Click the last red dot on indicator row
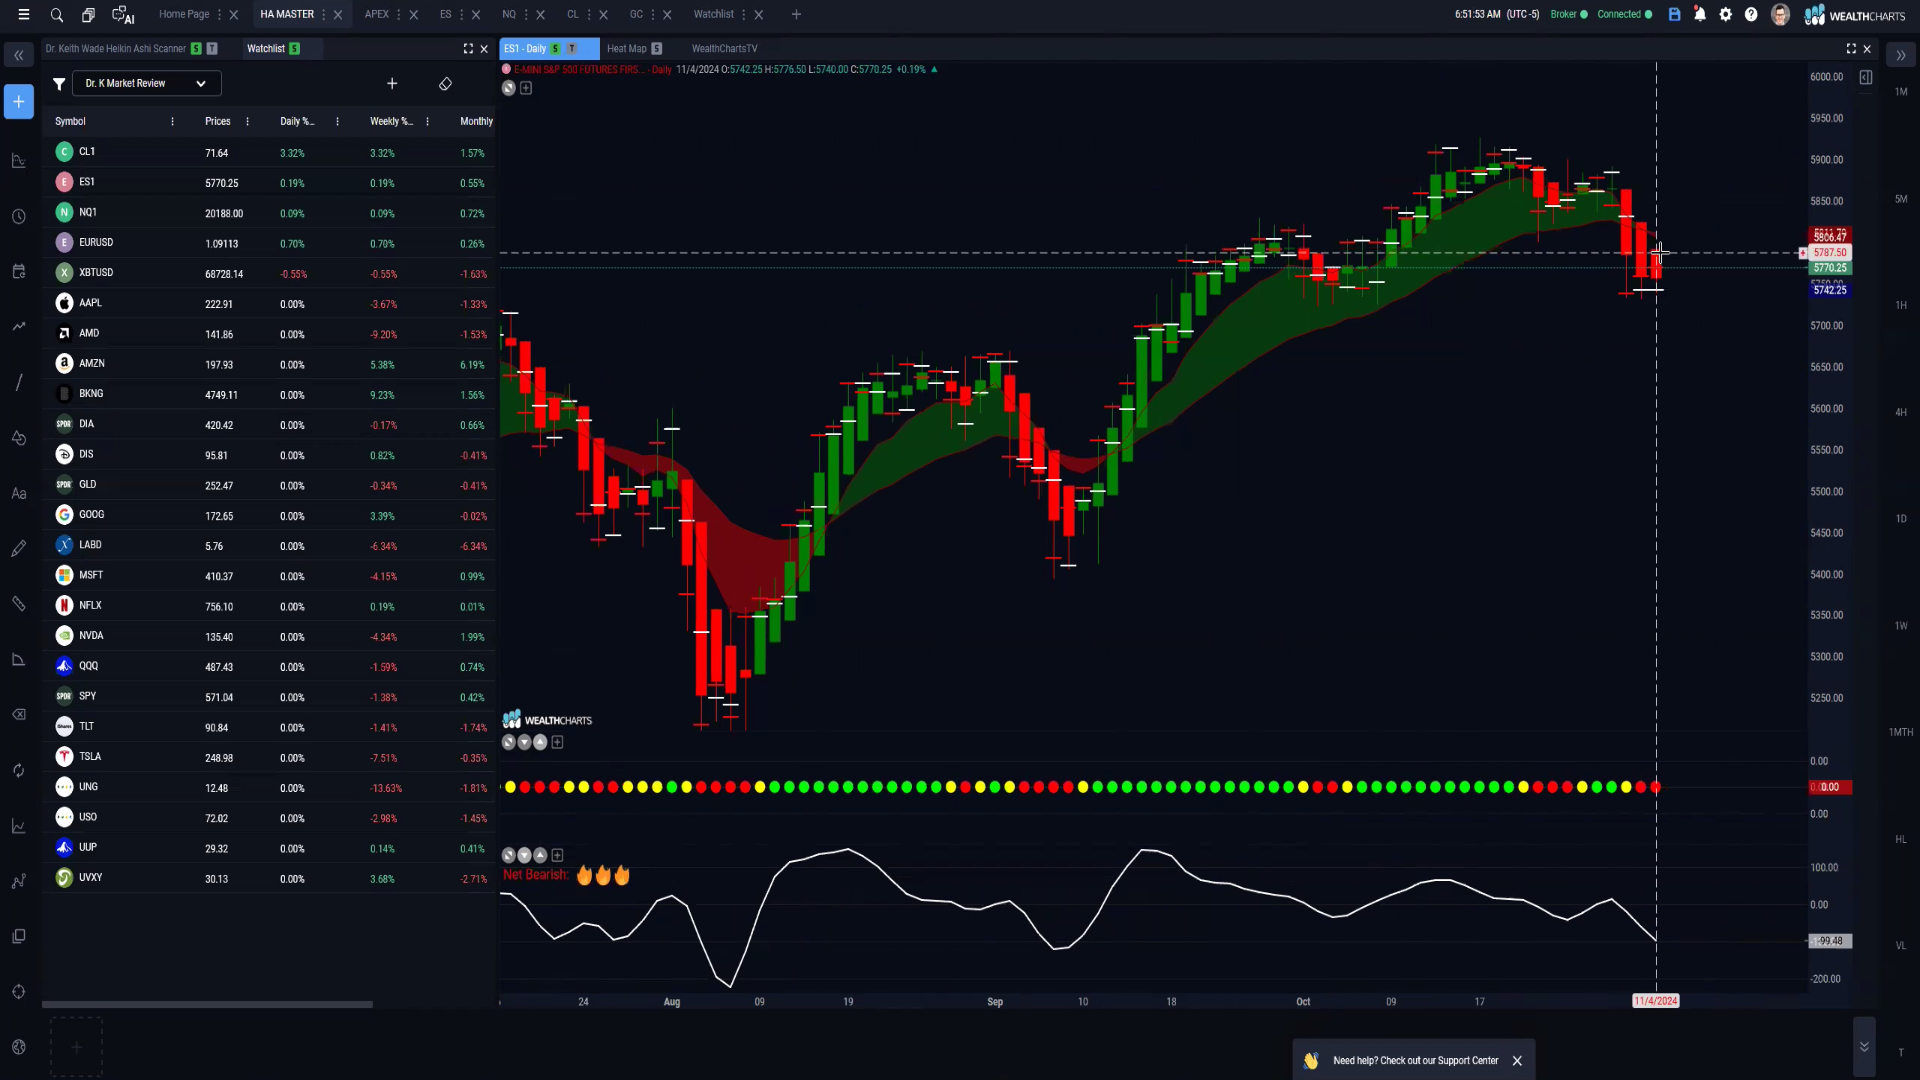 [x=1655, y=788]
